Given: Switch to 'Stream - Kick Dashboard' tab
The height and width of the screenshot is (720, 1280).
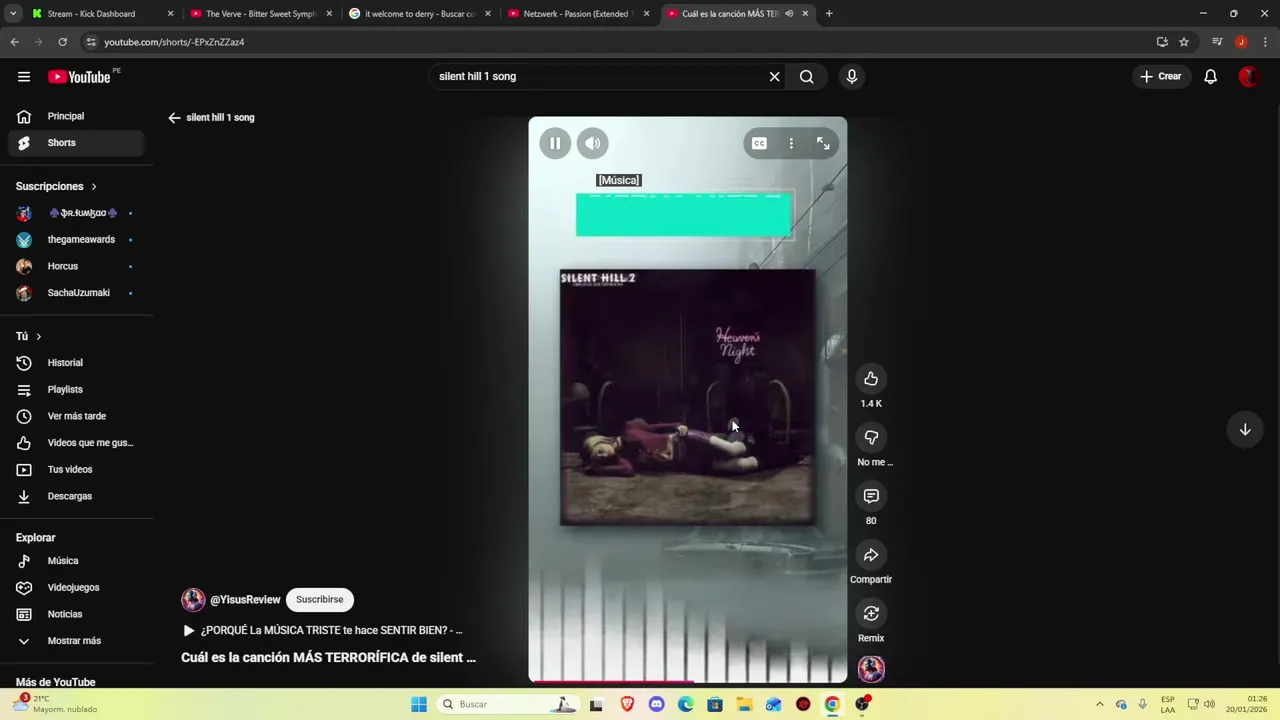Looking at the screenshot, I should pyautogui.click(x=100, y=14).
